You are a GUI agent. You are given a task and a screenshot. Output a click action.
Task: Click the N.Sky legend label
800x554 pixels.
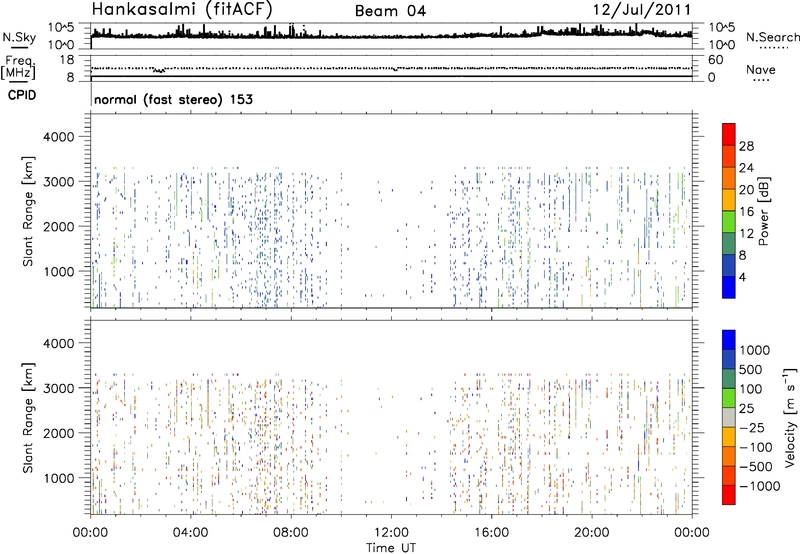(x=19, y=37)
